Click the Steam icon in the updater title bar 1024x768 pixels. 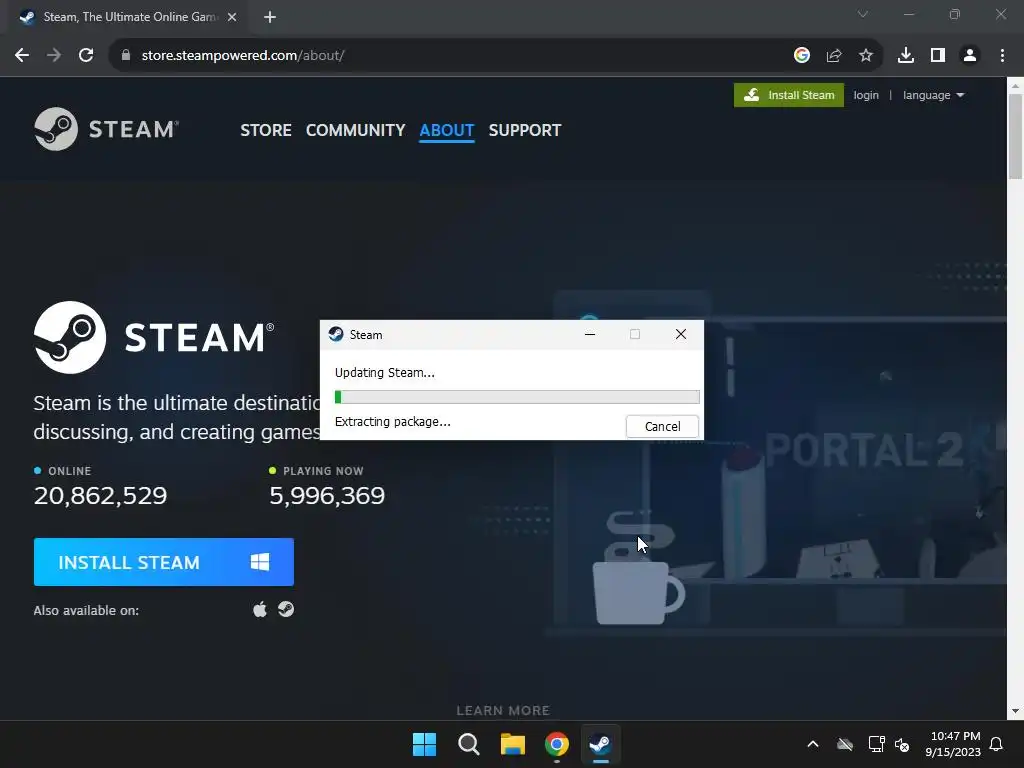pos(336,334)
